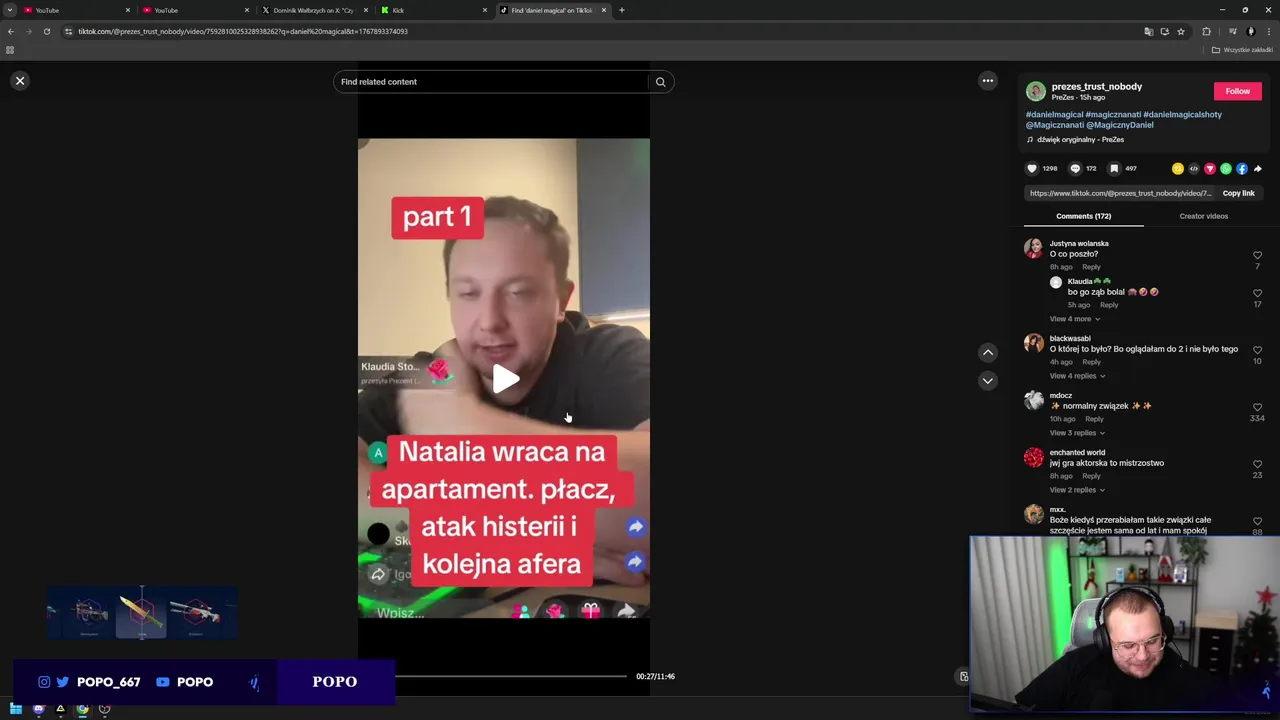The height and width of the screenshot is (720, 1280).
Task: Open more share options arrow
Action: (1258, 169)
